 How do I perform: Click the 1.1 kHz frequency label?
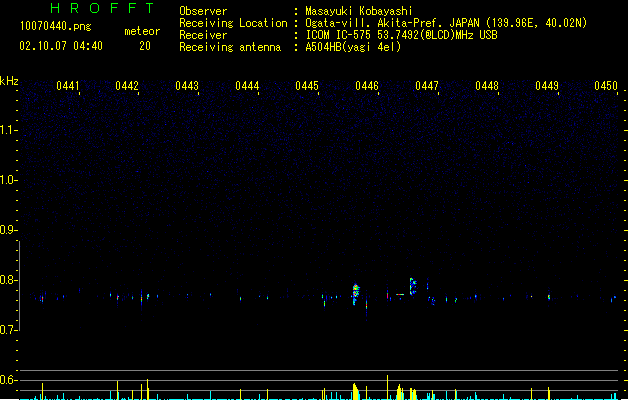[8, 130]
